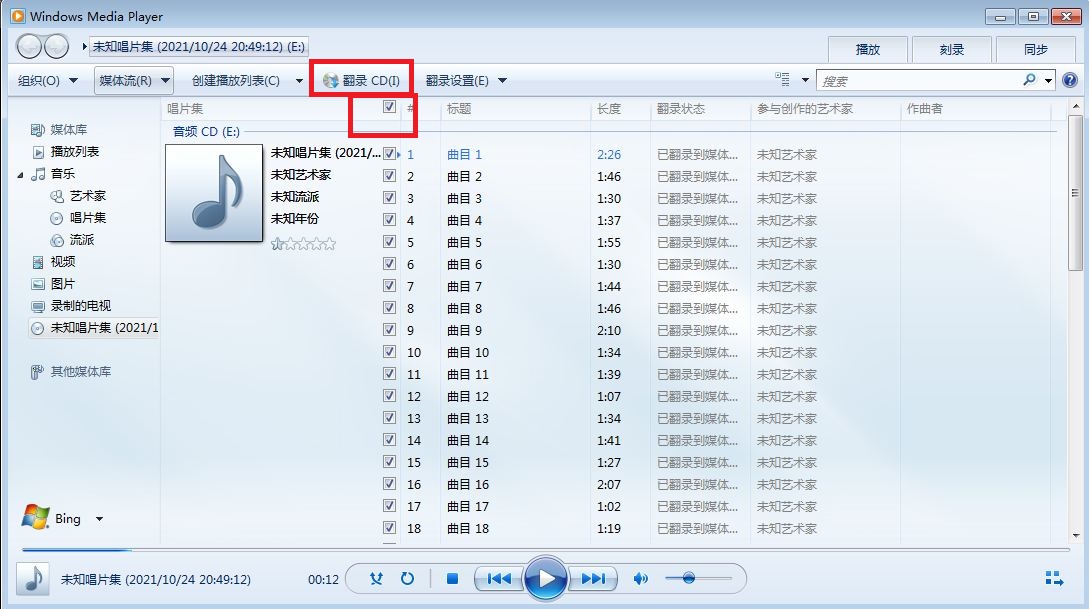This screenshot has height=609, width=1089.
Task: Uncheck the checkbox for 曲目 5
Action: (389, 242)
